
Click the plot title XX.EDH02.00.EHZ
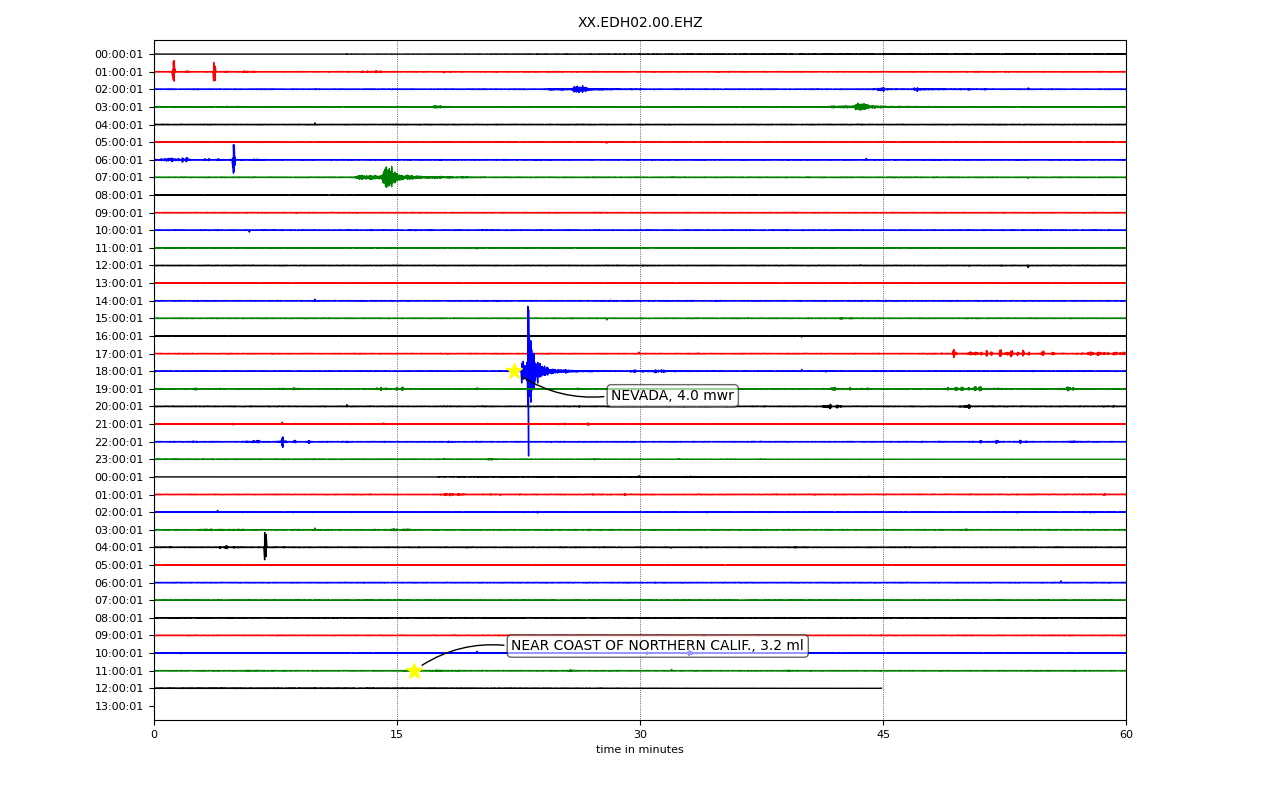[640, 23]
